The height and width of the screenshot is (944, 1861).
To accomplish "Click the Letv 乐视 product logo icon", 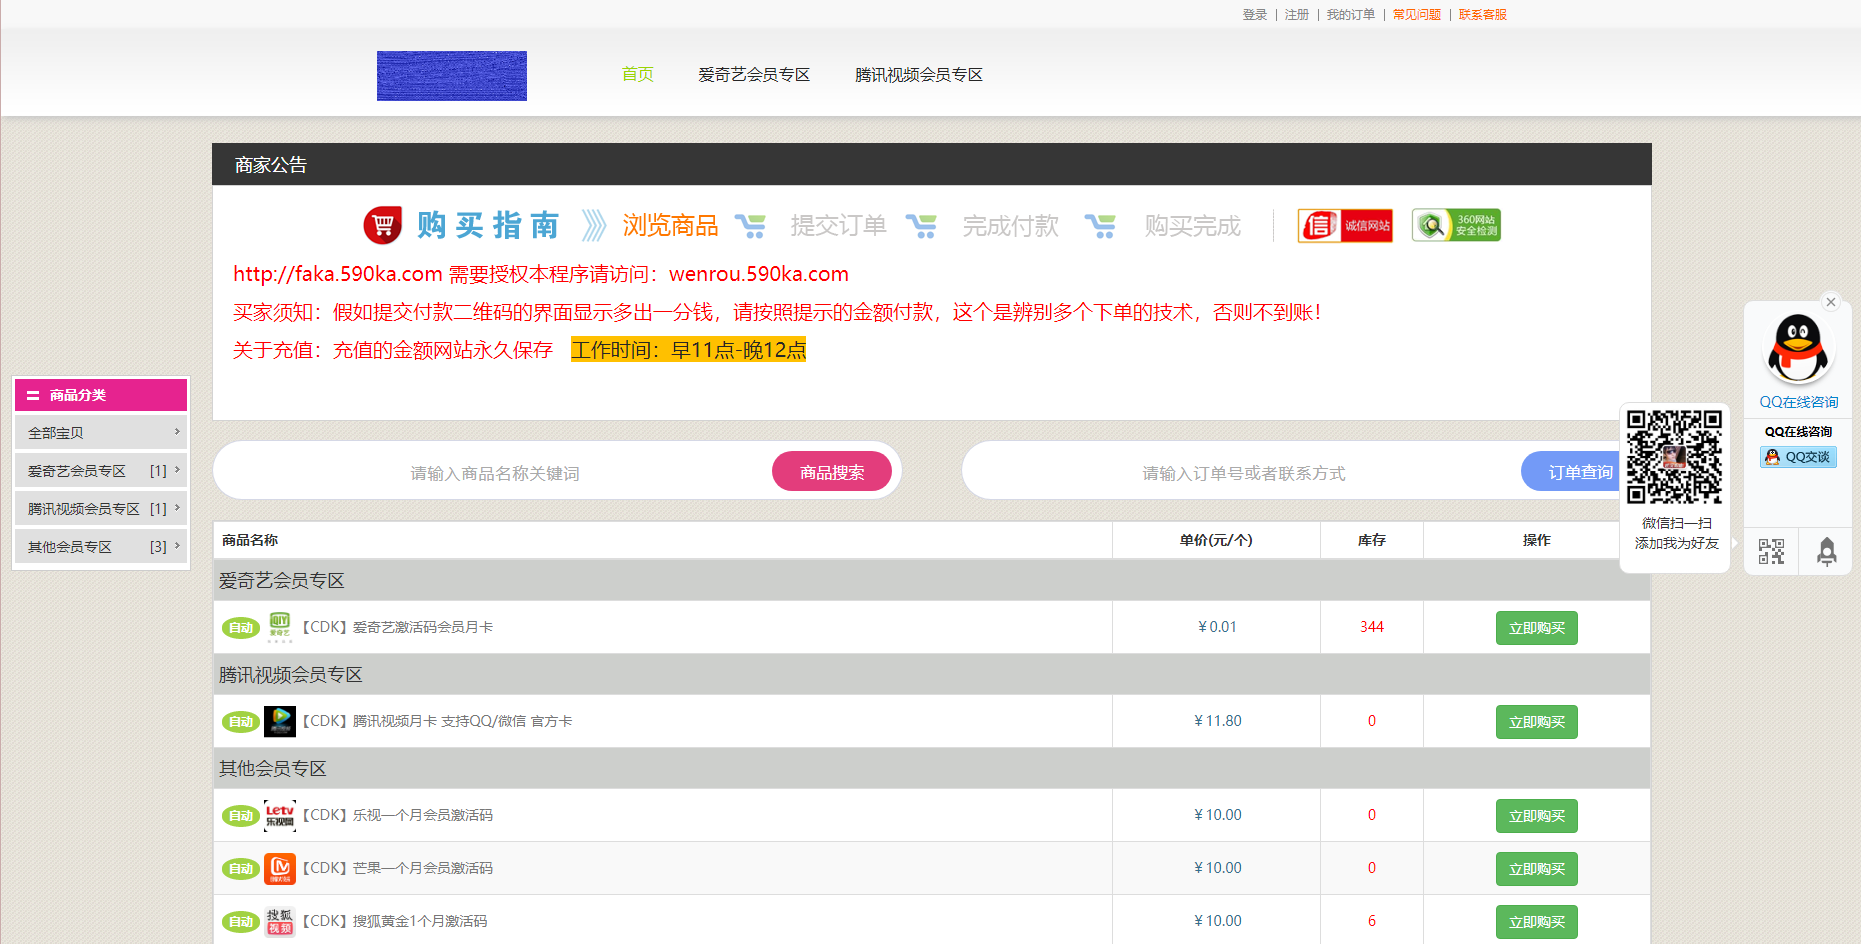I will click(280, 815).
